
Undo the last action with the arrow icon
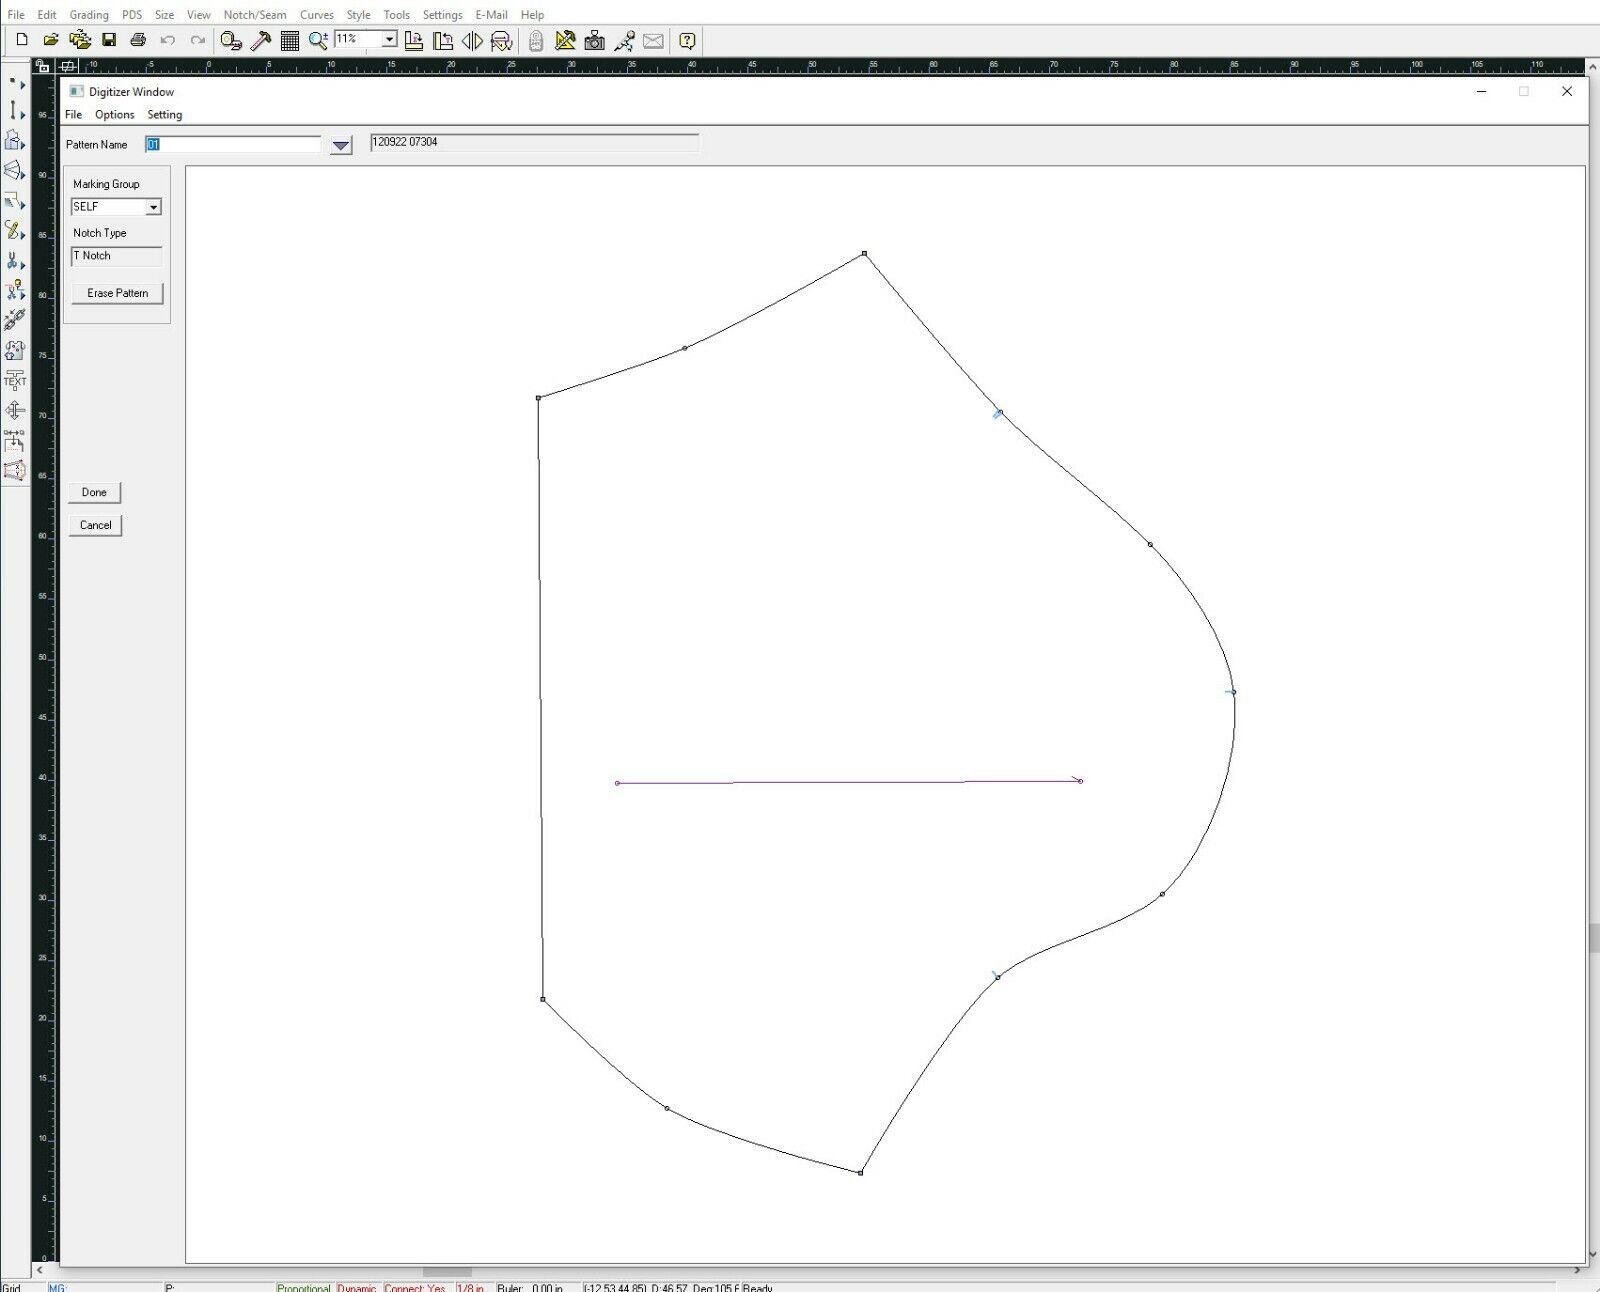pyautogui.click(x=168, y=40)
